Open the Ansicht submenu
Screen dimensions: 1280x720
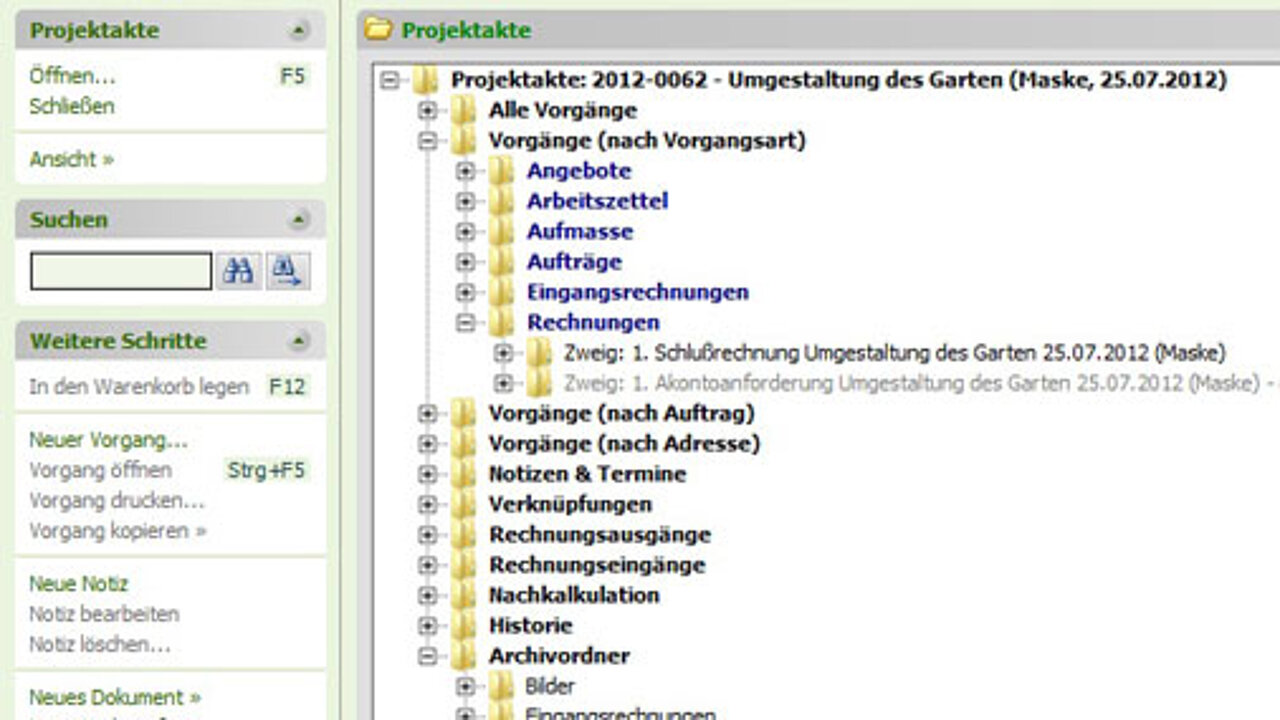point(71,159)
